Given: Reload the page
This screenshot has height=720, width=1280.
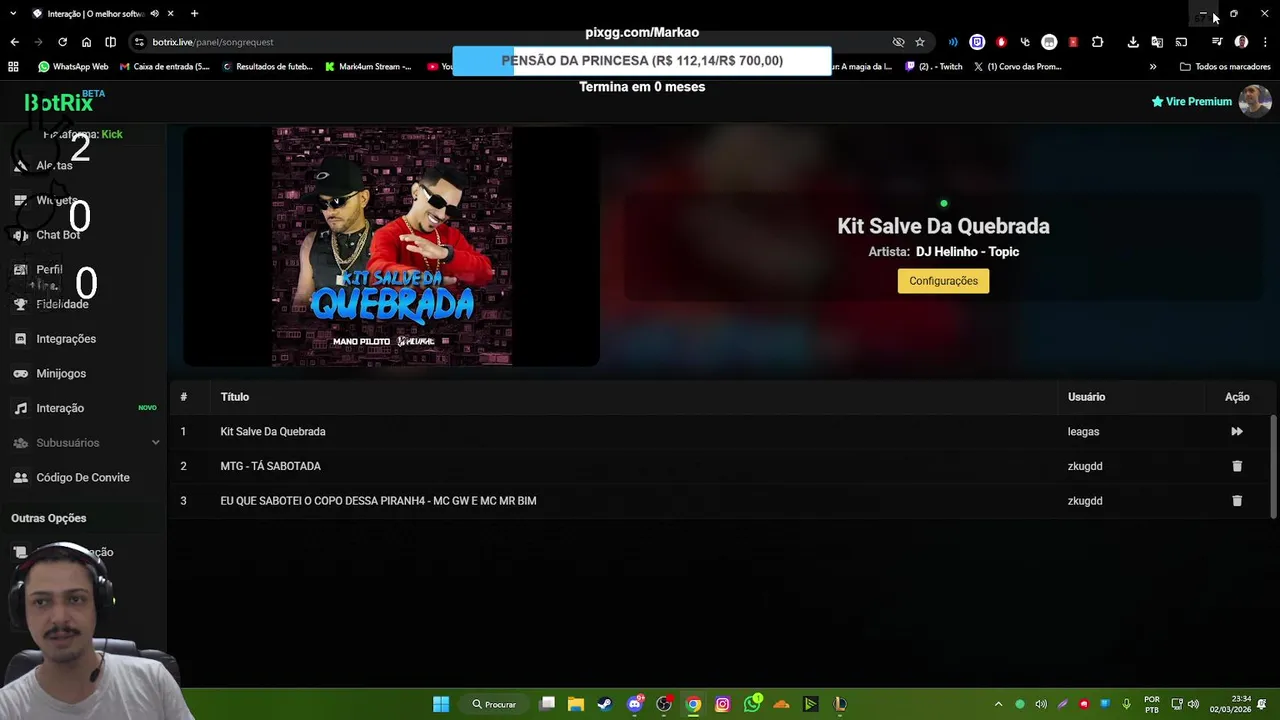Looking at the screenshot, I should click(x=62, y=42).
